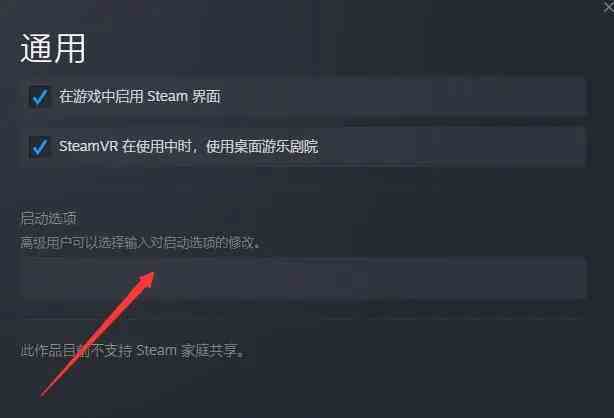
Task: Click the text 使用桌面游乐剧院
Action: pos(262,147)
